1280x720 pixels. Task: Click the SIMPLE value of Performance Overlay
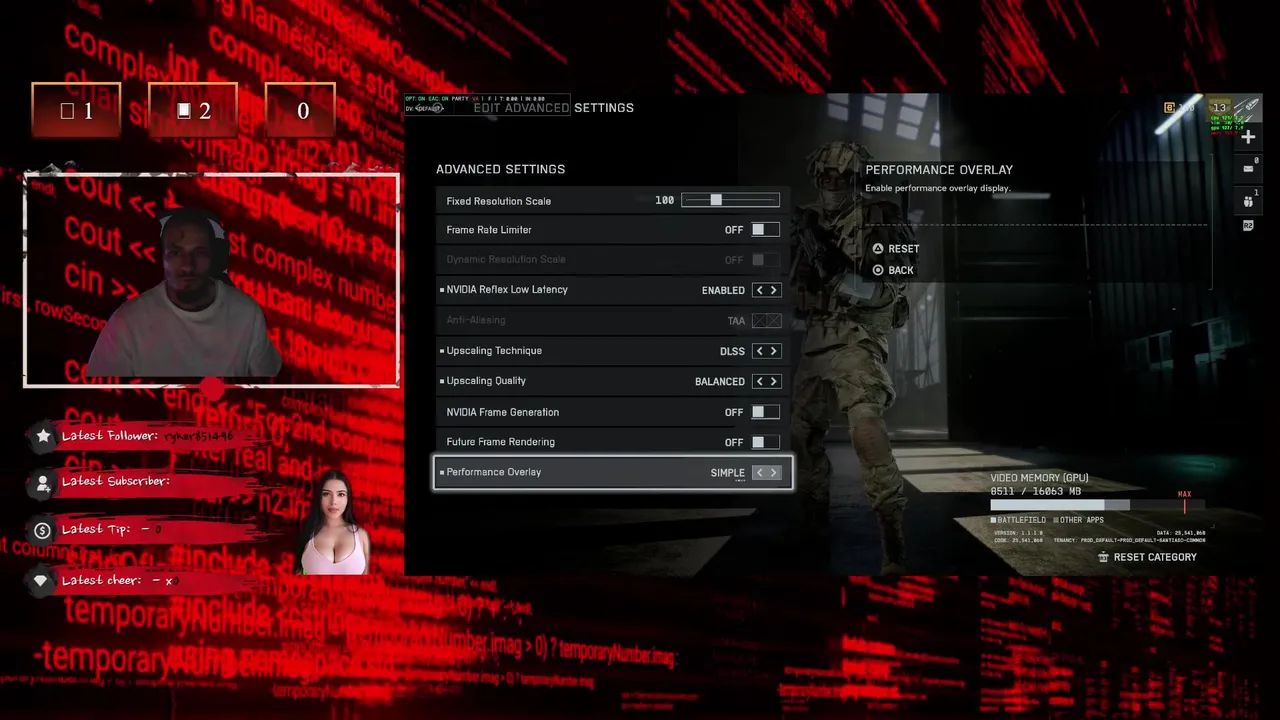pyautogui.click(x=728, y=473)
